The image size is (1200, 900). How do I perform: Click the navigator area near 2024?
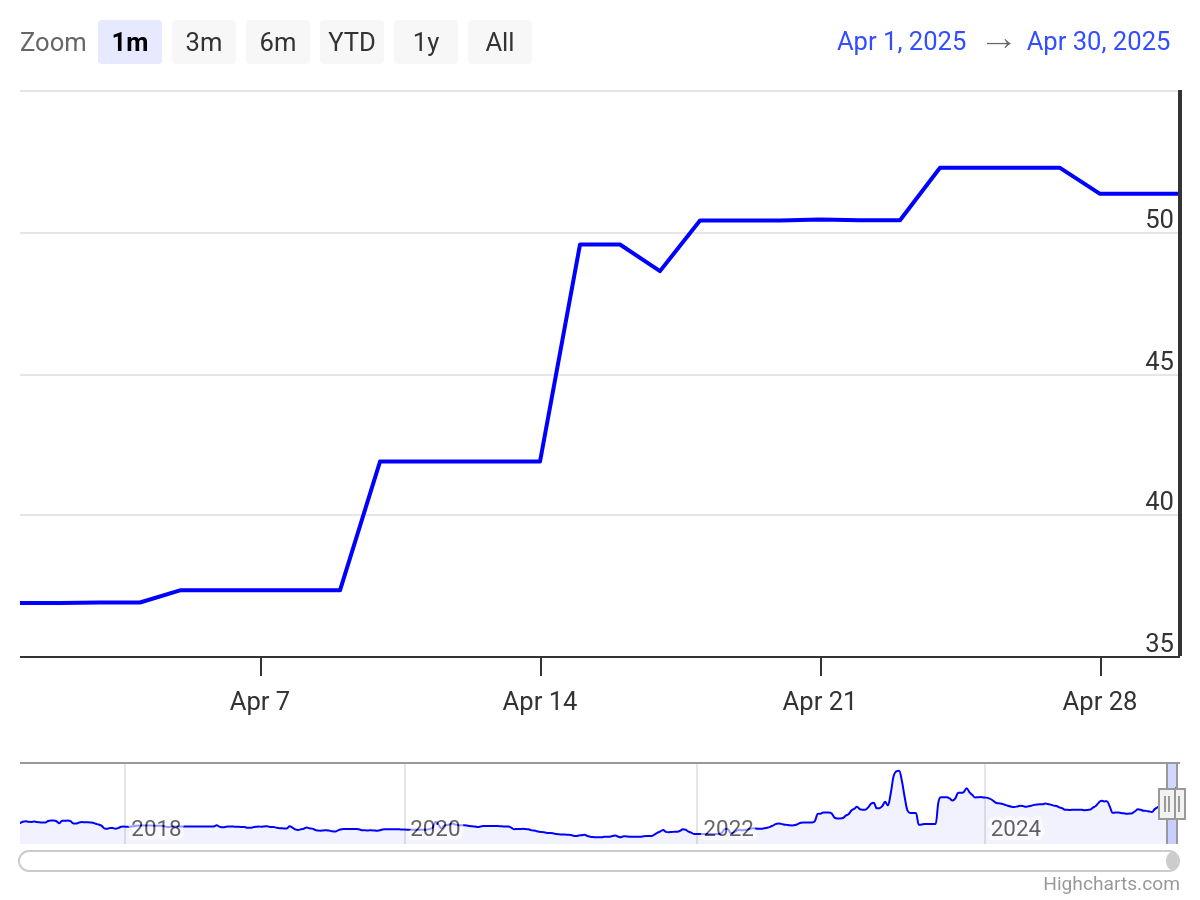(x=1016, y=828)
